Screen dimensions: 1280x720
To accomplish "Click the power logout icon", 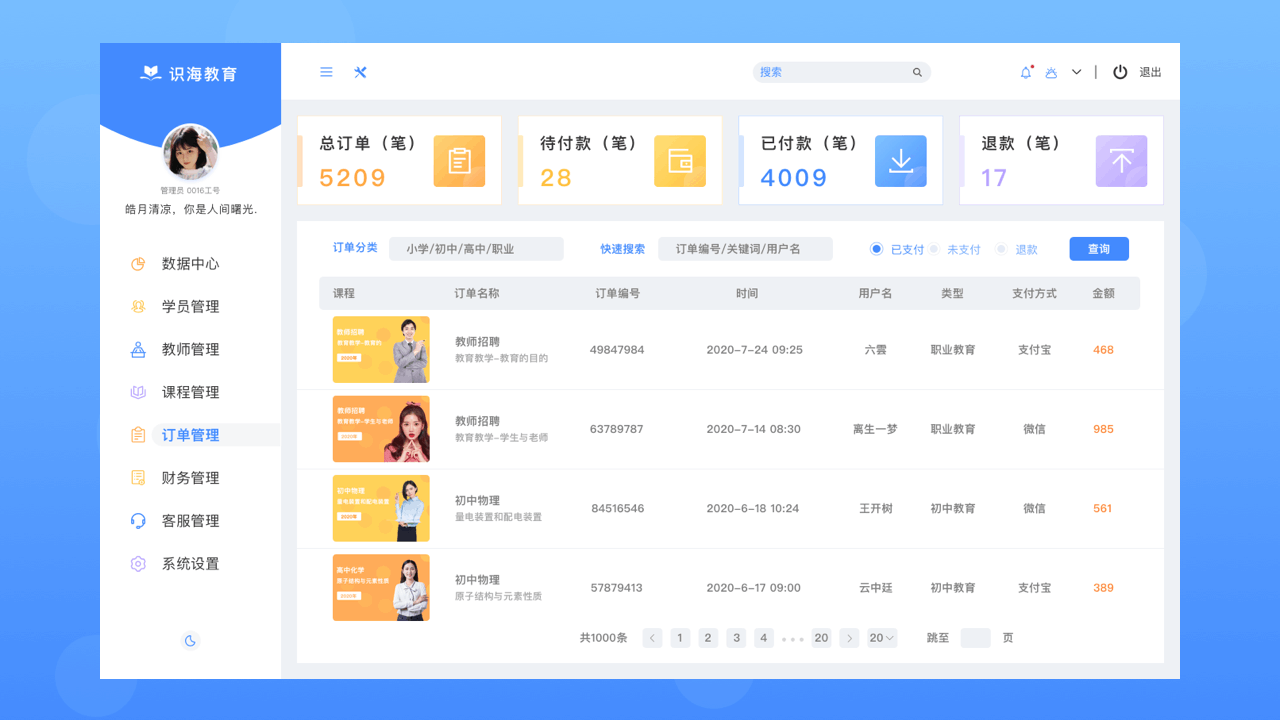I will pyautogui.click(x=1120, y=71).
